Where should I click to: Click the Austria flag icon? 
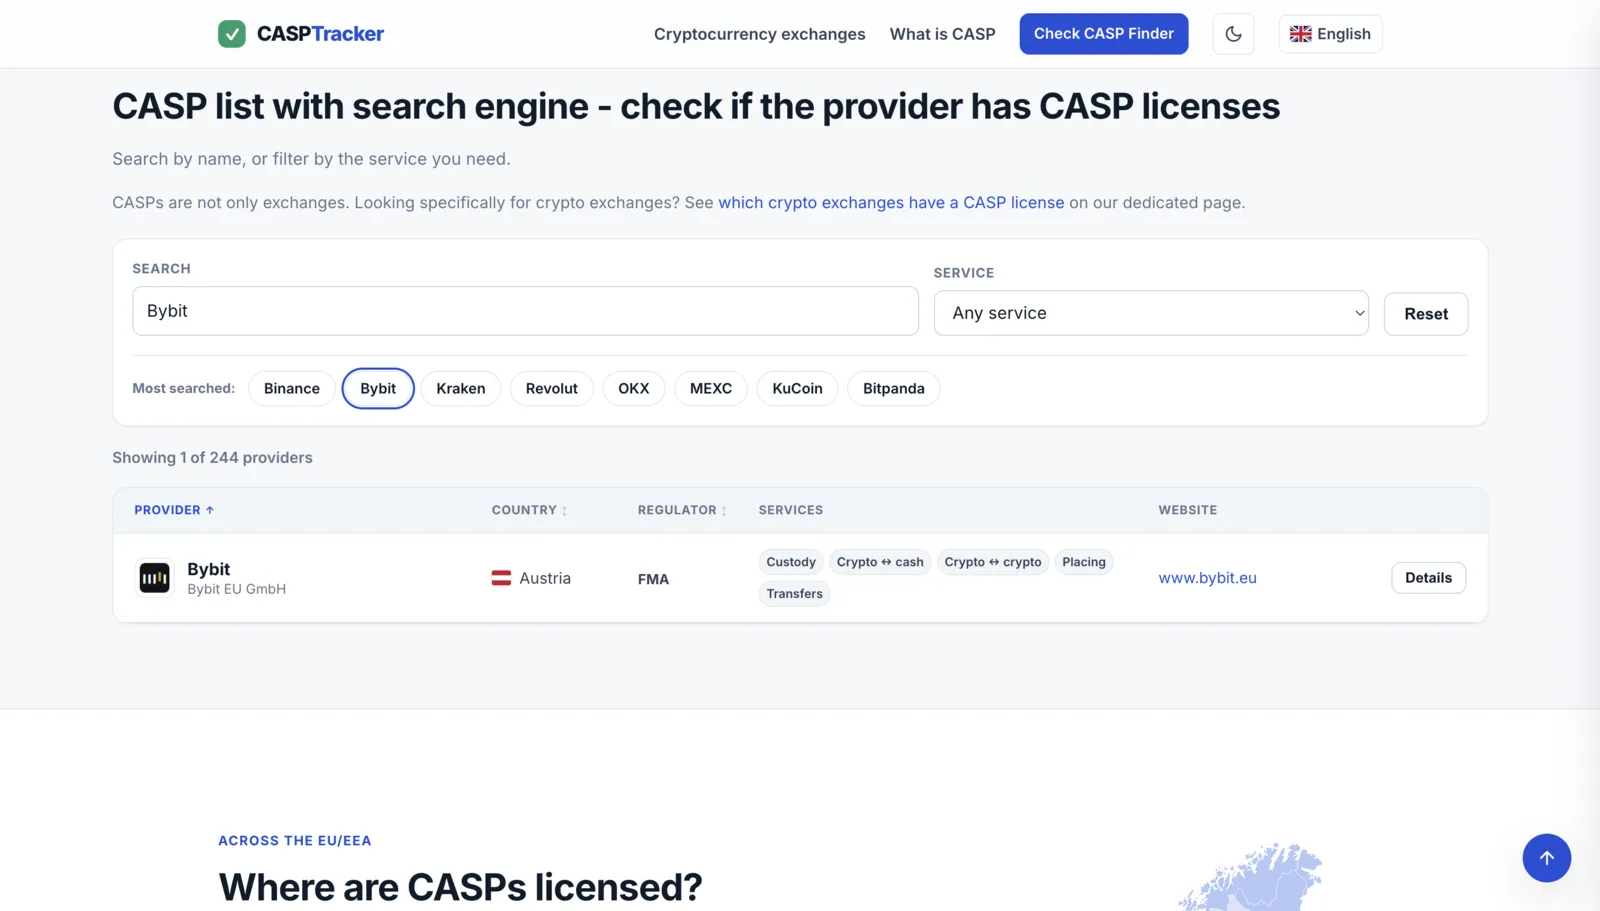pos(501,578)
